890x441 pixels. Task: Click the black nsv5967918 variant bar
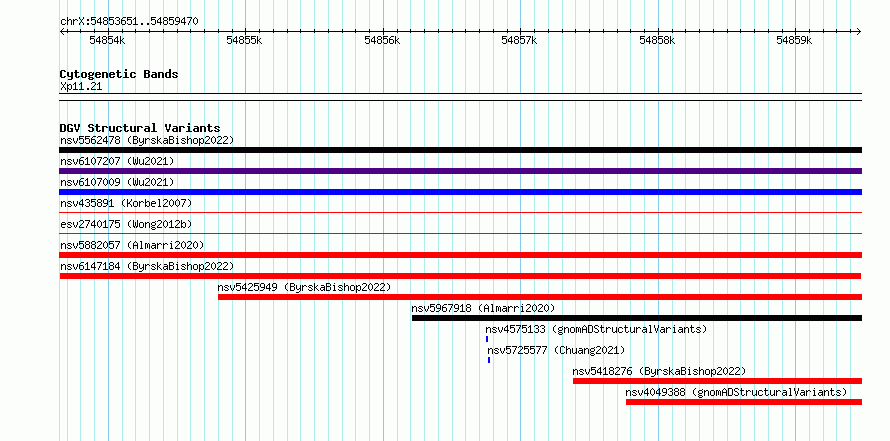pyautogui.click(x=637, y=318)
